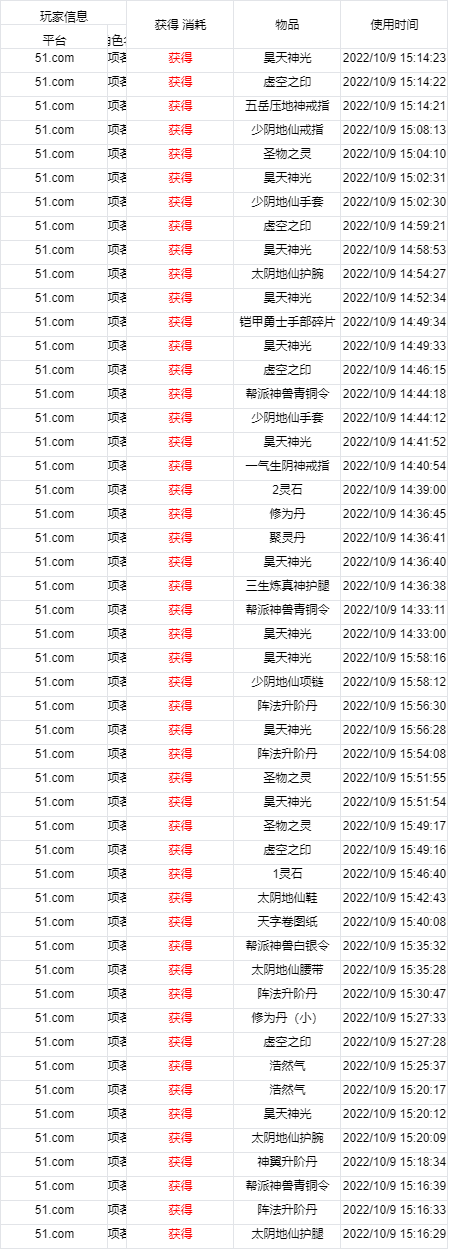Select the 五岳压地神戒指 item cell
The image size is (449, 1250).
coord(287,106)
